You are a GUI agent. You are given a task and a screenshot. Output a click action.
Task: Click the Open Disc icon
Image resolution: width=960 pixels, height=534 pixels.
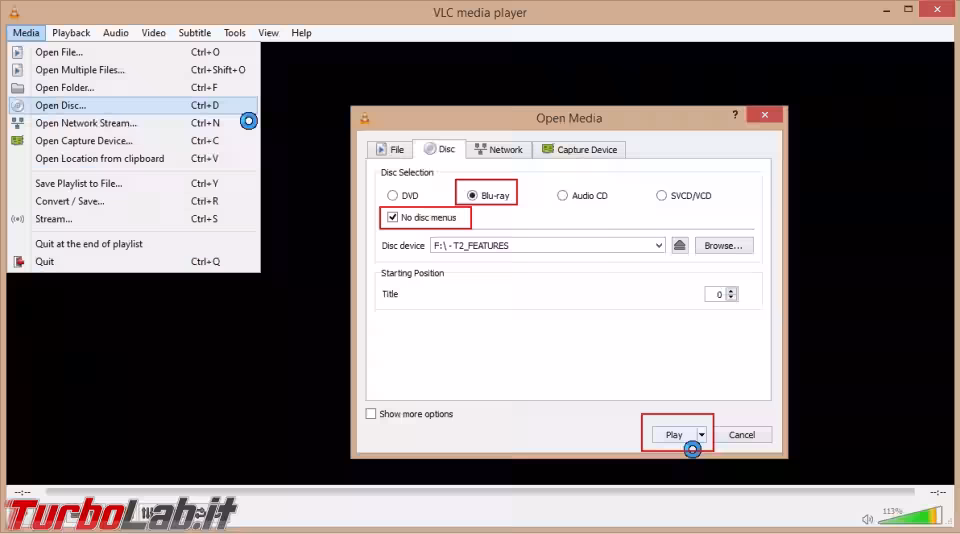pyautogui.click(x=18, y=105)
